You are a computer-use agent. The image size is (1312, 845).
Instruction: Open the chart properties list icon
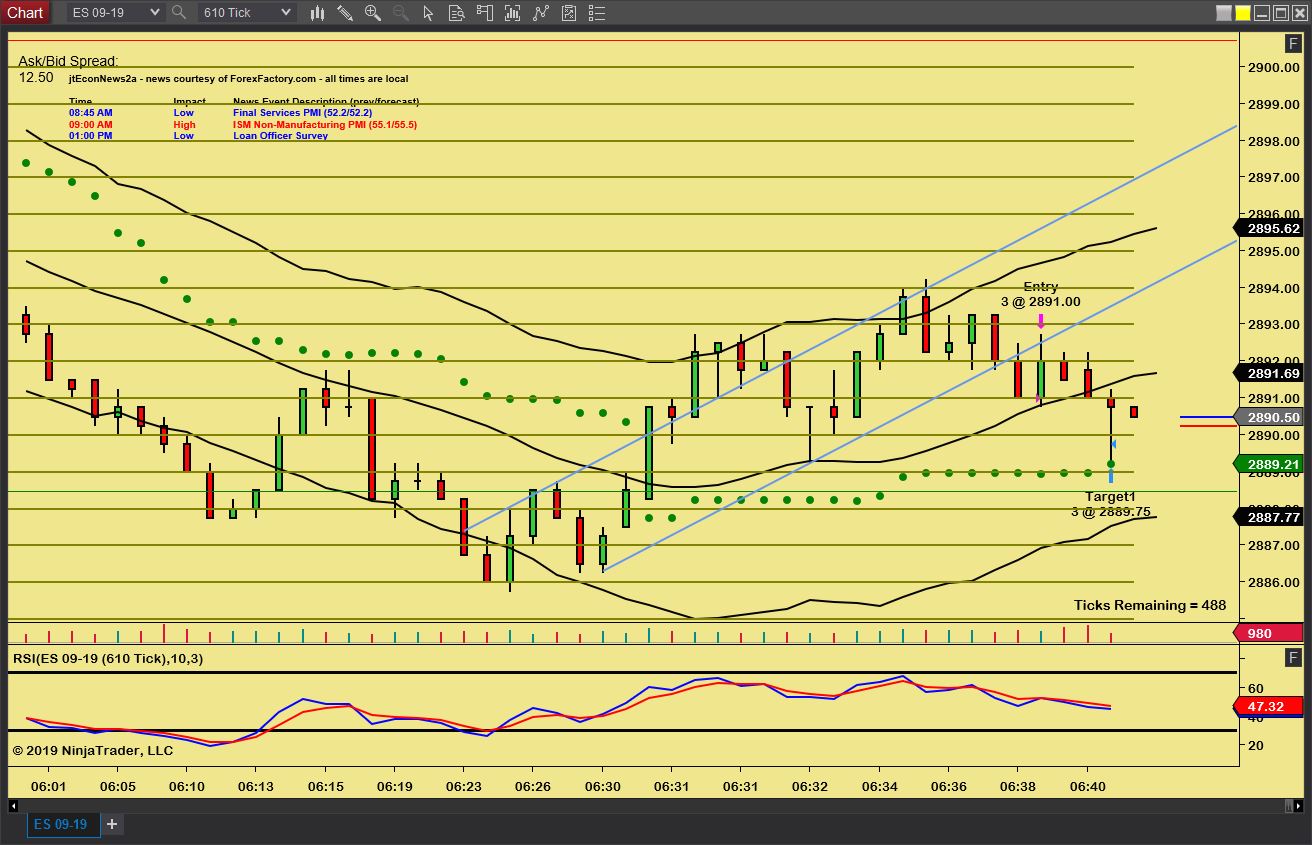click(x=597, y=13)
